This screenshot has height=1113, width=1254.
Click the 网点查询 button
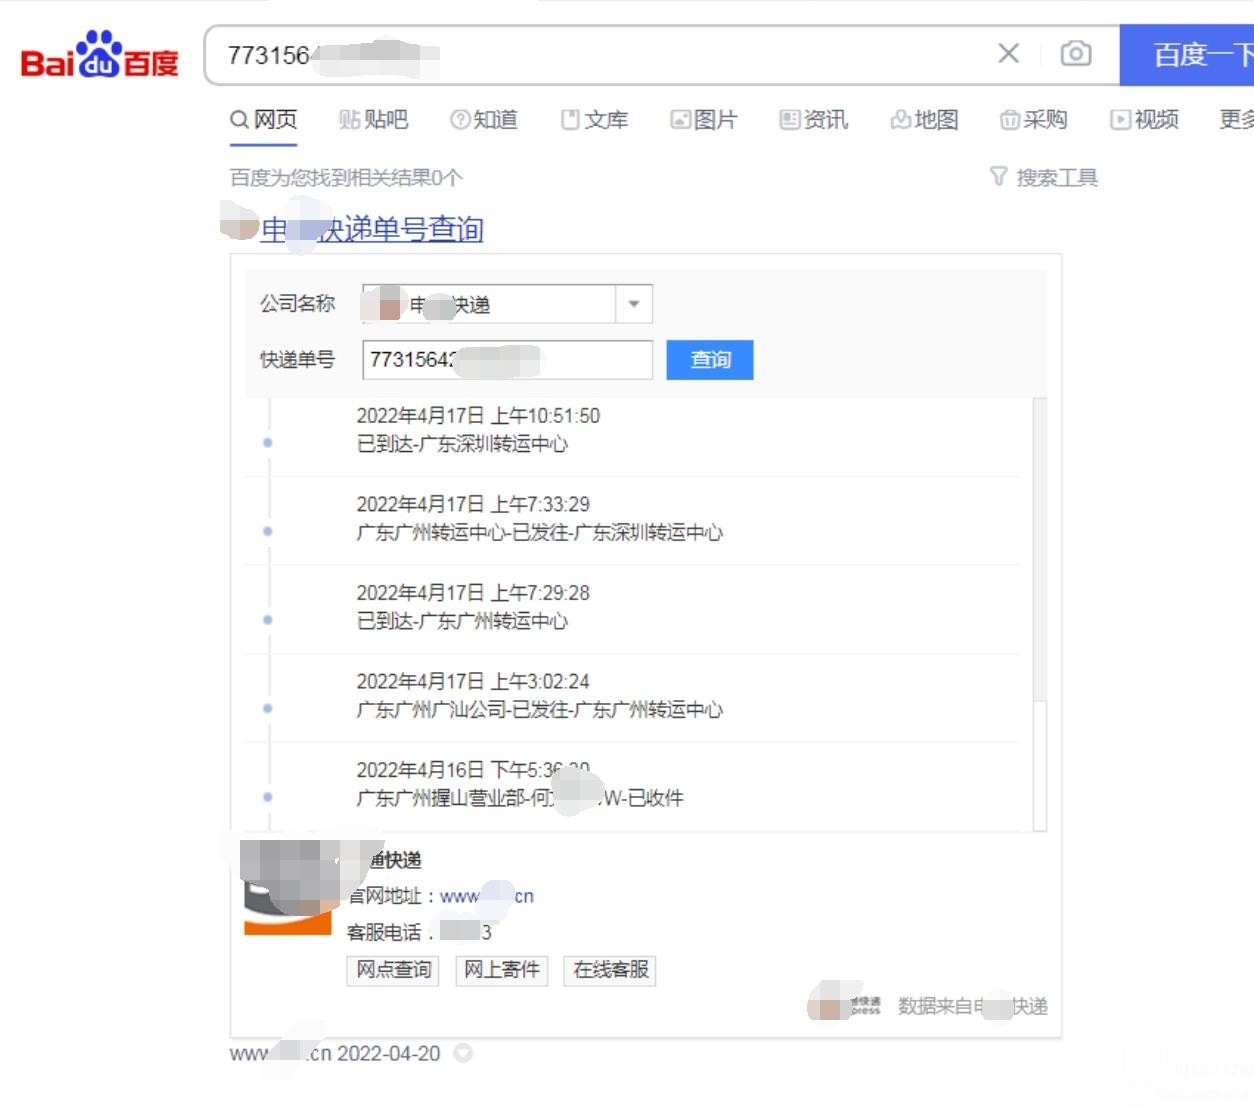pyautogui.click(x=393, y=970)
